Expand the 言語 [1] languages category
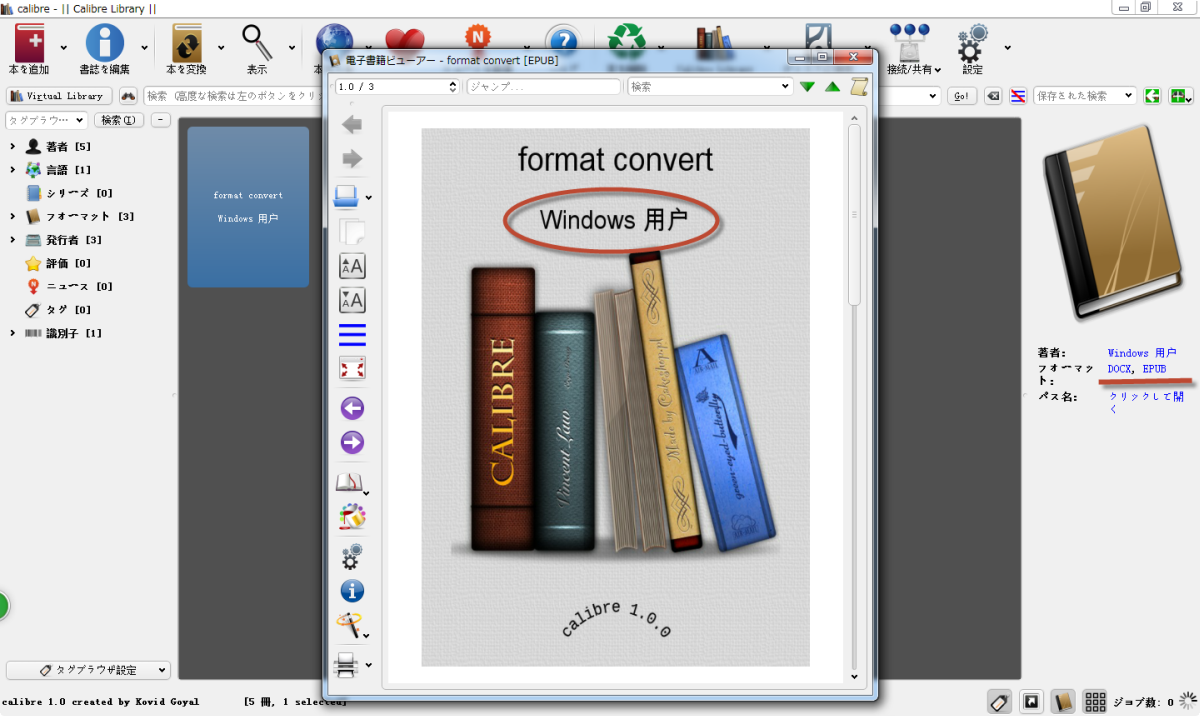 click(12, 170)
